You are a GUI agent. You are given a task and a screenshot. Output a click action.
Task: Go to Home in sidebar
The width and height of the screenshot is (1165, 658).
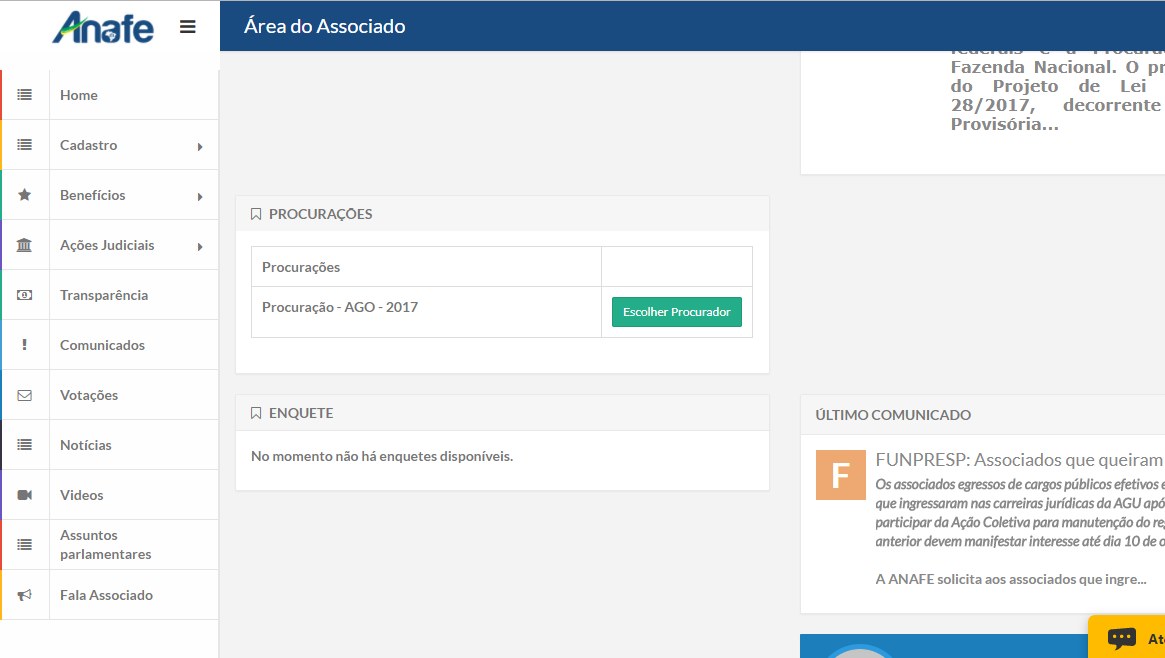79,95
